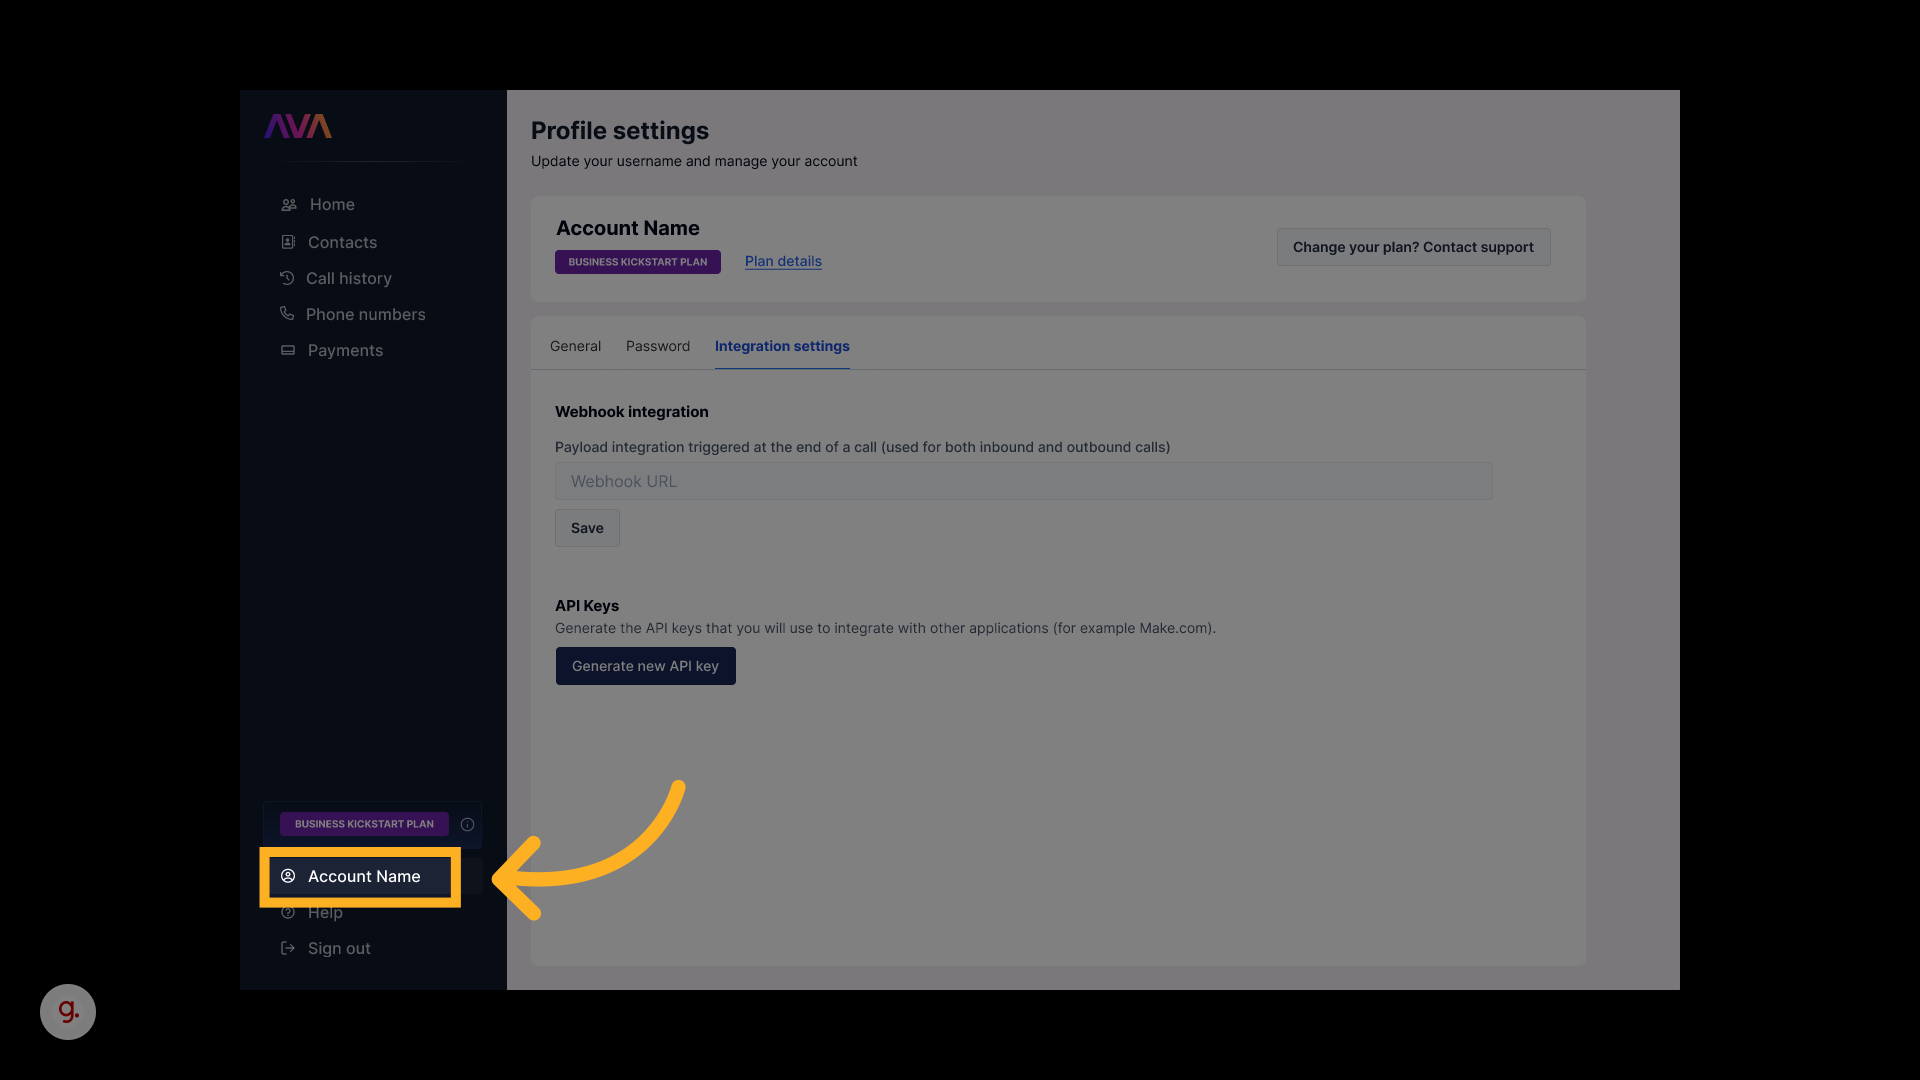This screenshot has width=1920, height=1080.
Task: Select the Integration settings tab
Action: click(x=782, y=346)
